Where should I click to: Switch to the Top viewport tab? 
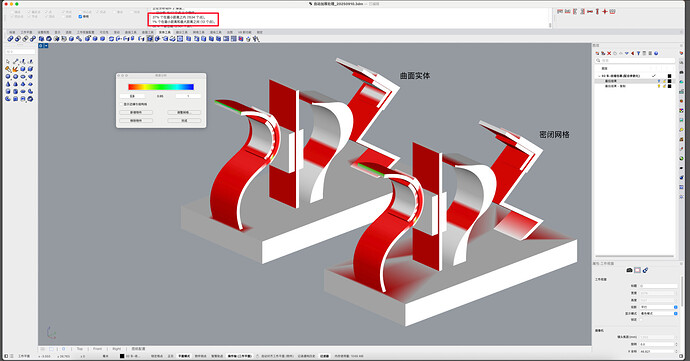(80, 349)
